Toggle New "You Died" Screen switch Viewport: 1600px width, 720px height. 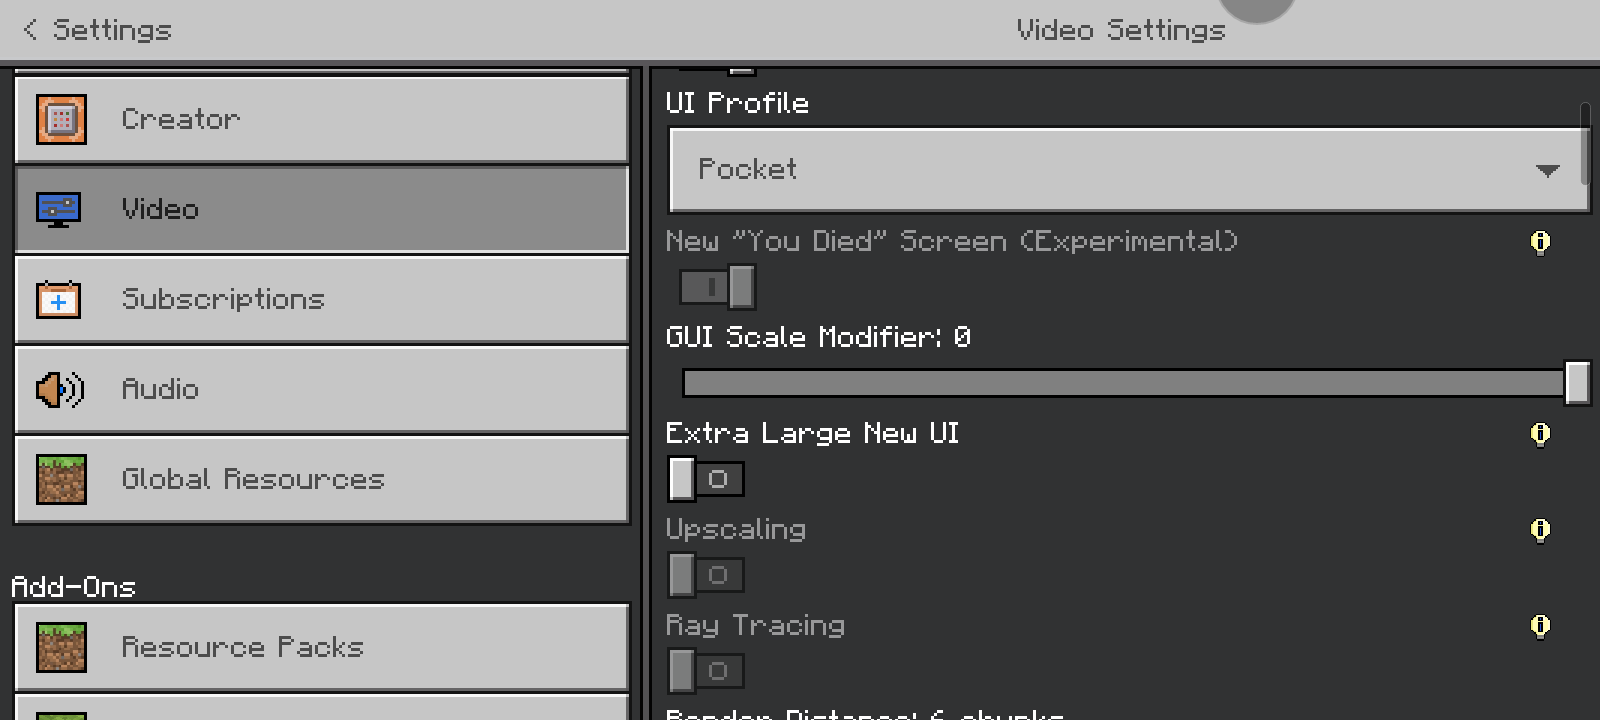click(x=717, y=287)
